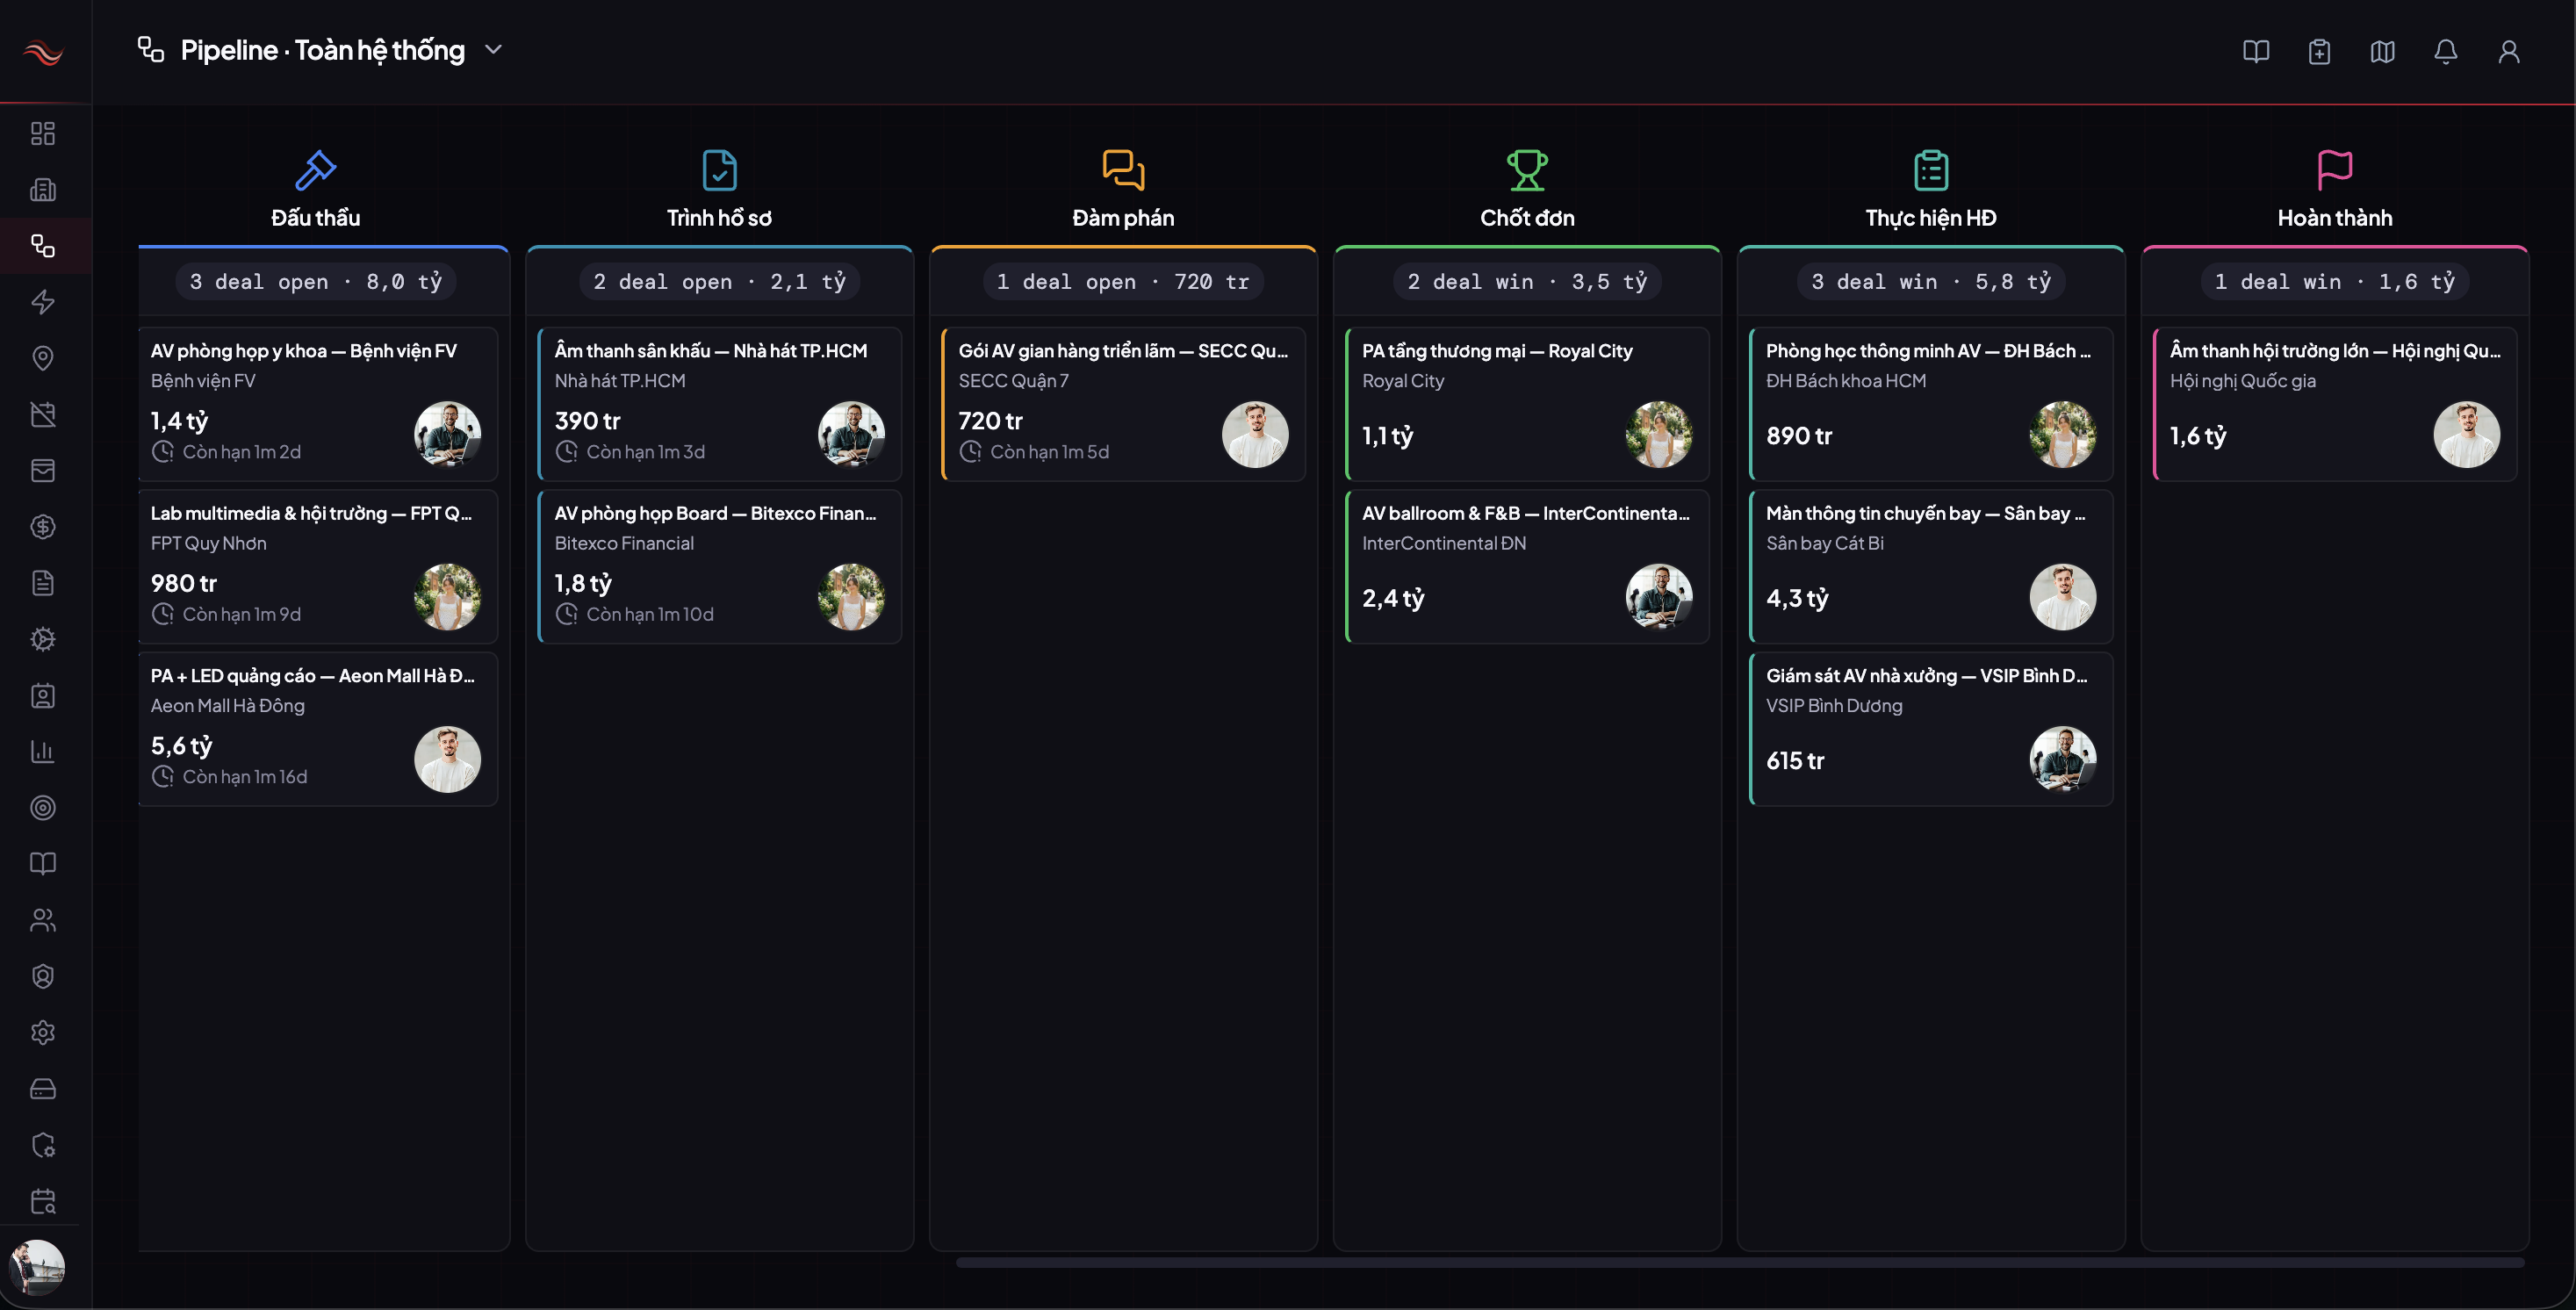Viewport: 2576px width, 1310px height.
Task: Click the '1 deal win · 1,6 tỷ' summary
Action: tap(2335, 282)
